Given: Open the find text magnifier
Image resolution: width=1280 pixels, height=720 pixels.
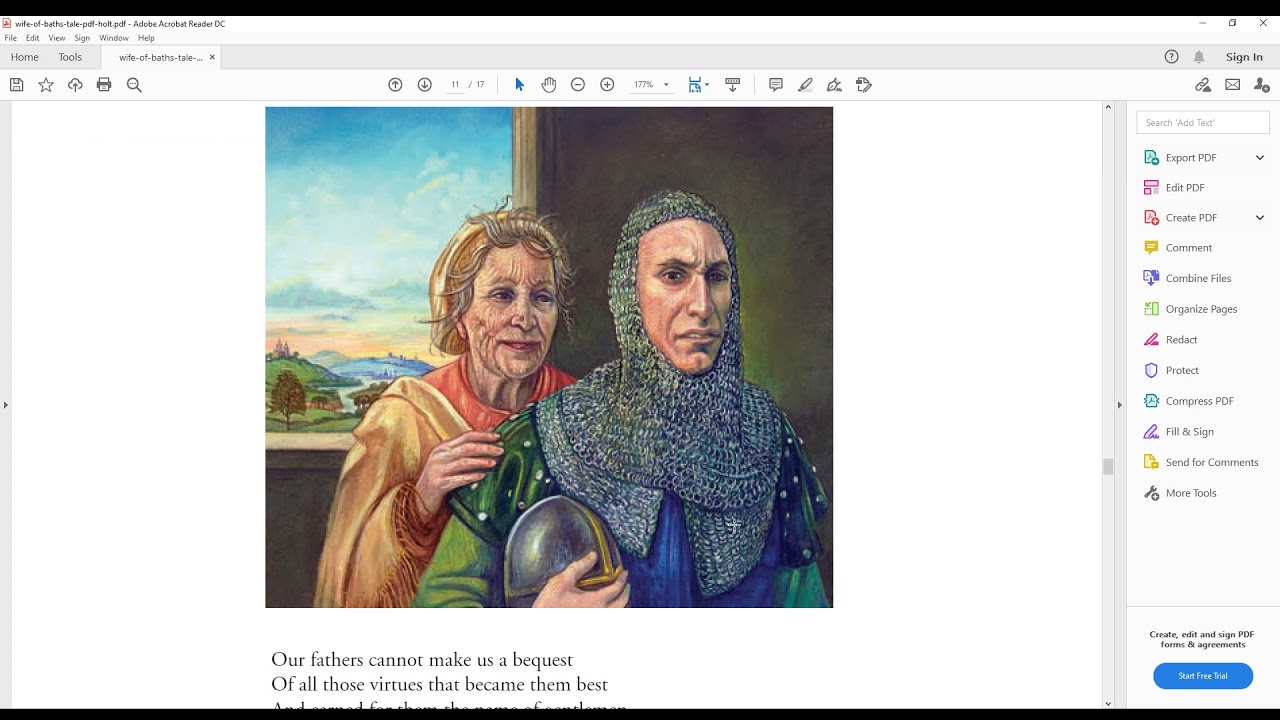Looking at the screenshot, I should click(134, 85).
